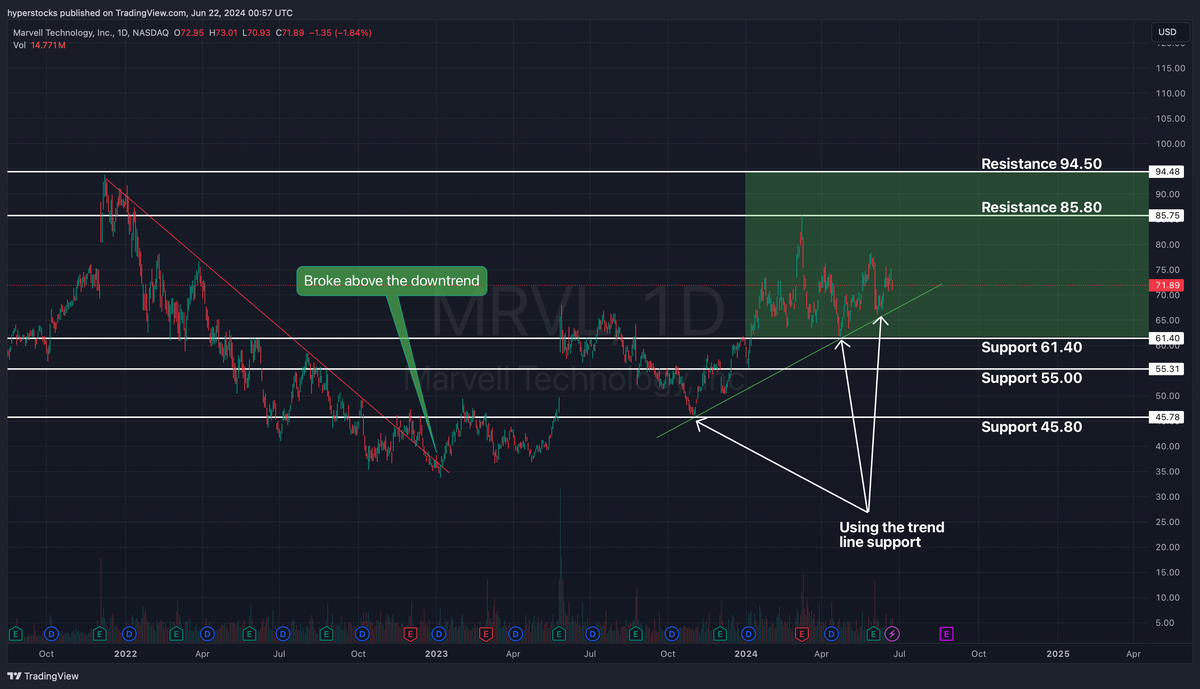Select the blue D dividend marker near July 2023
This screenshot has width=1200, height=689.
tap(592, 633)
